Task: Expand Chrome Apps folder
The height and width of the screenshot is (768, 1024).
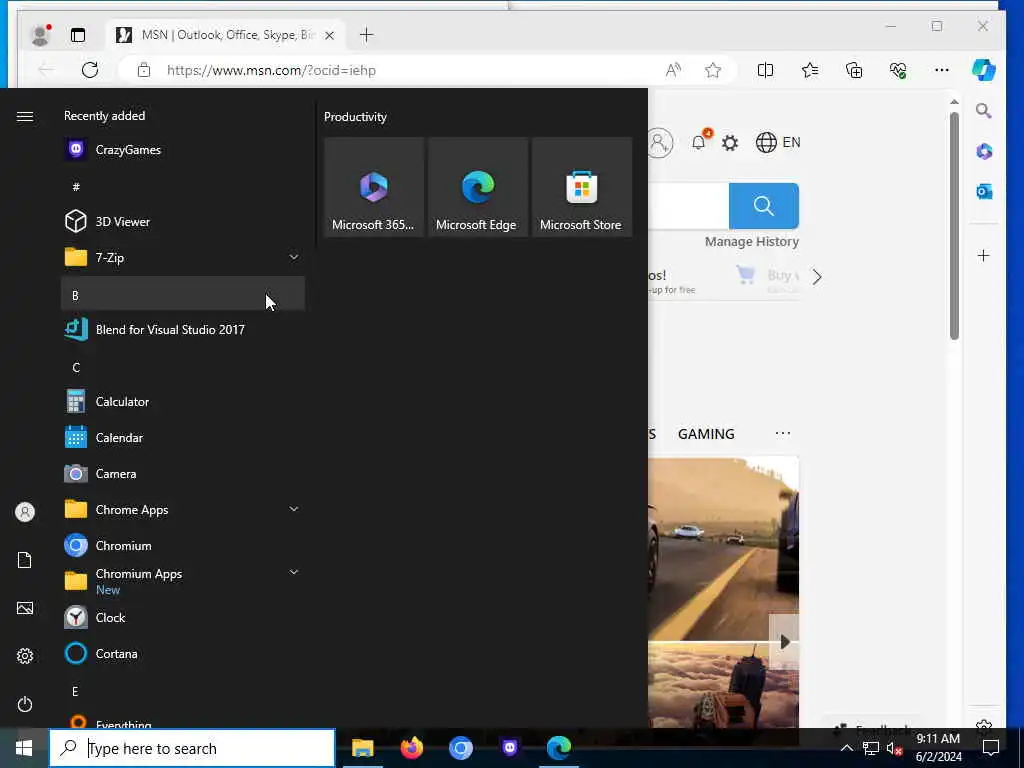Action: (x=294, y=509)
